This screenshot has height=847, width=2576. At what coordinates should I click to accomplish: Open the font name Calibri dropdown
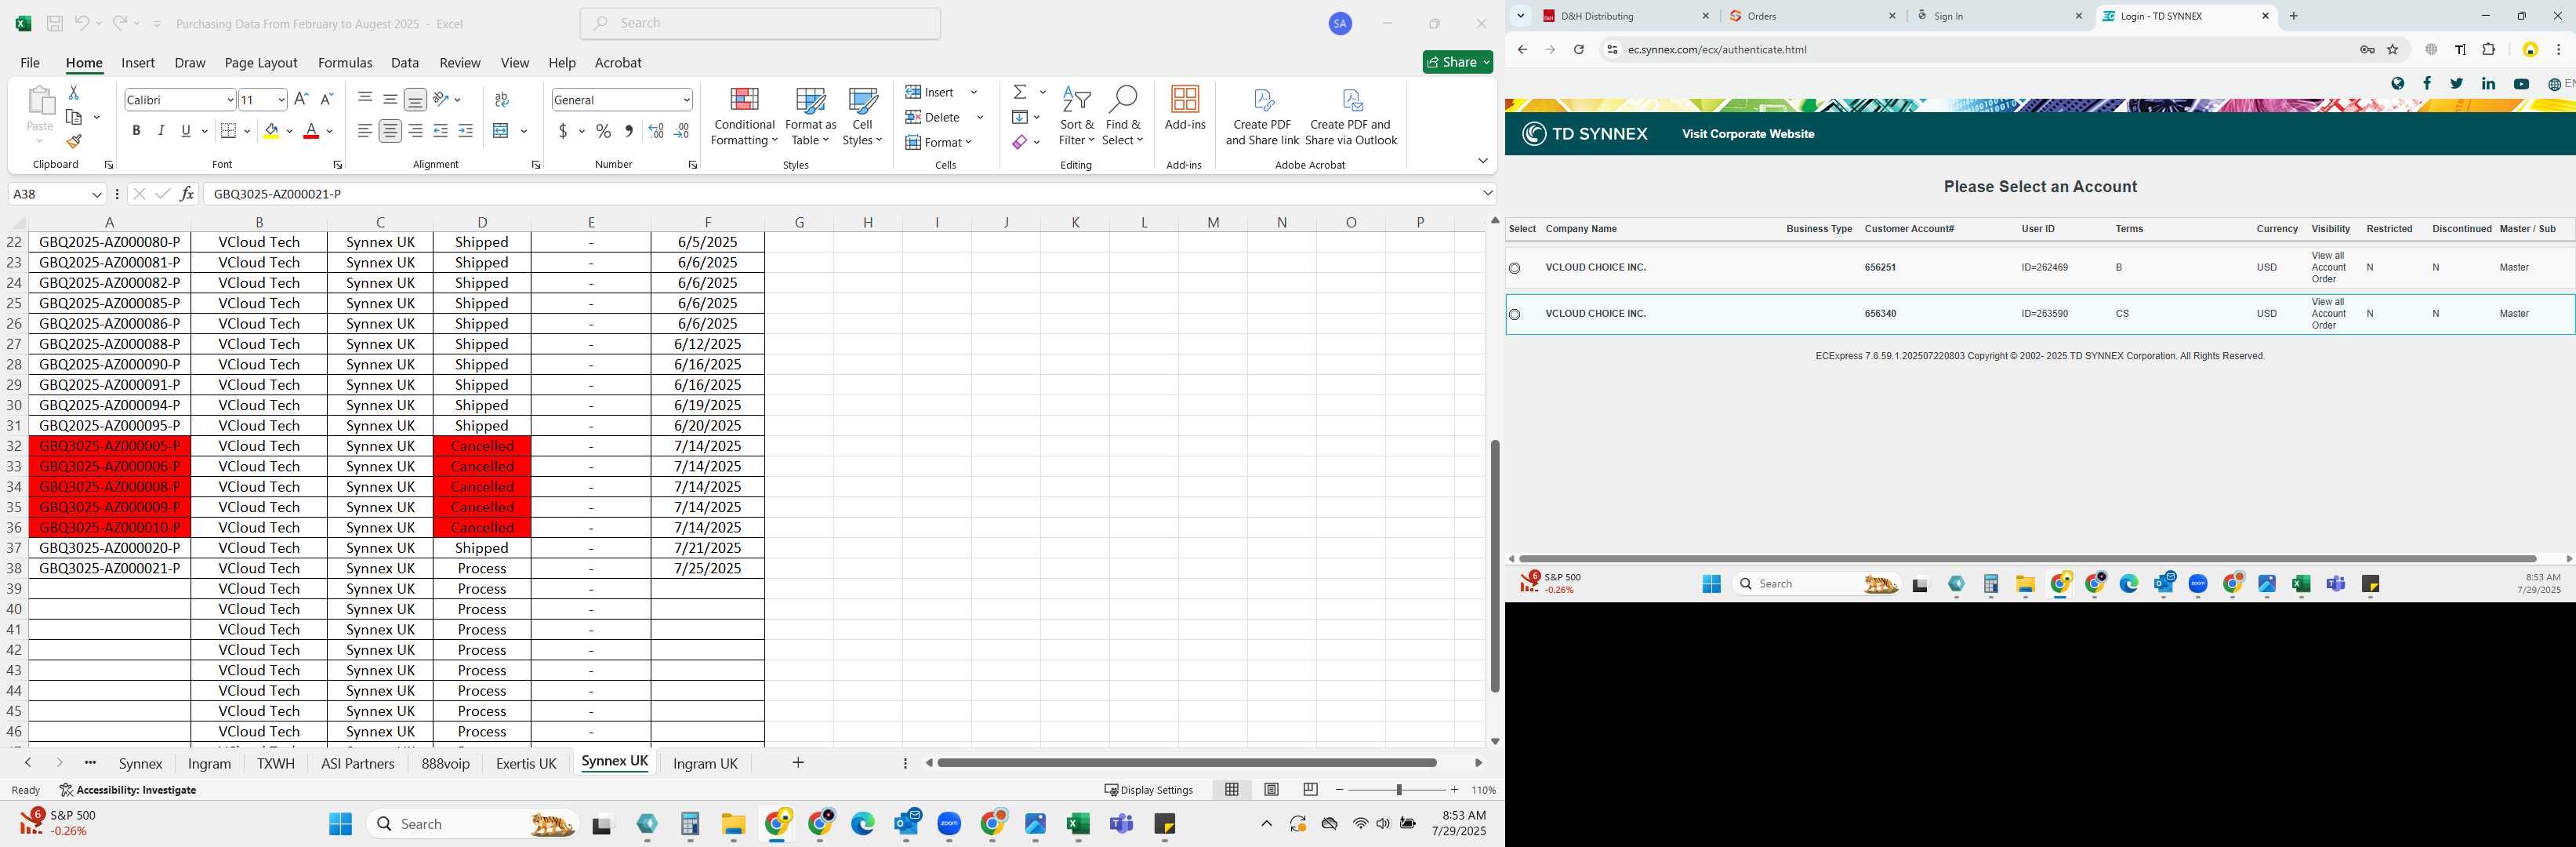(230, 100)
